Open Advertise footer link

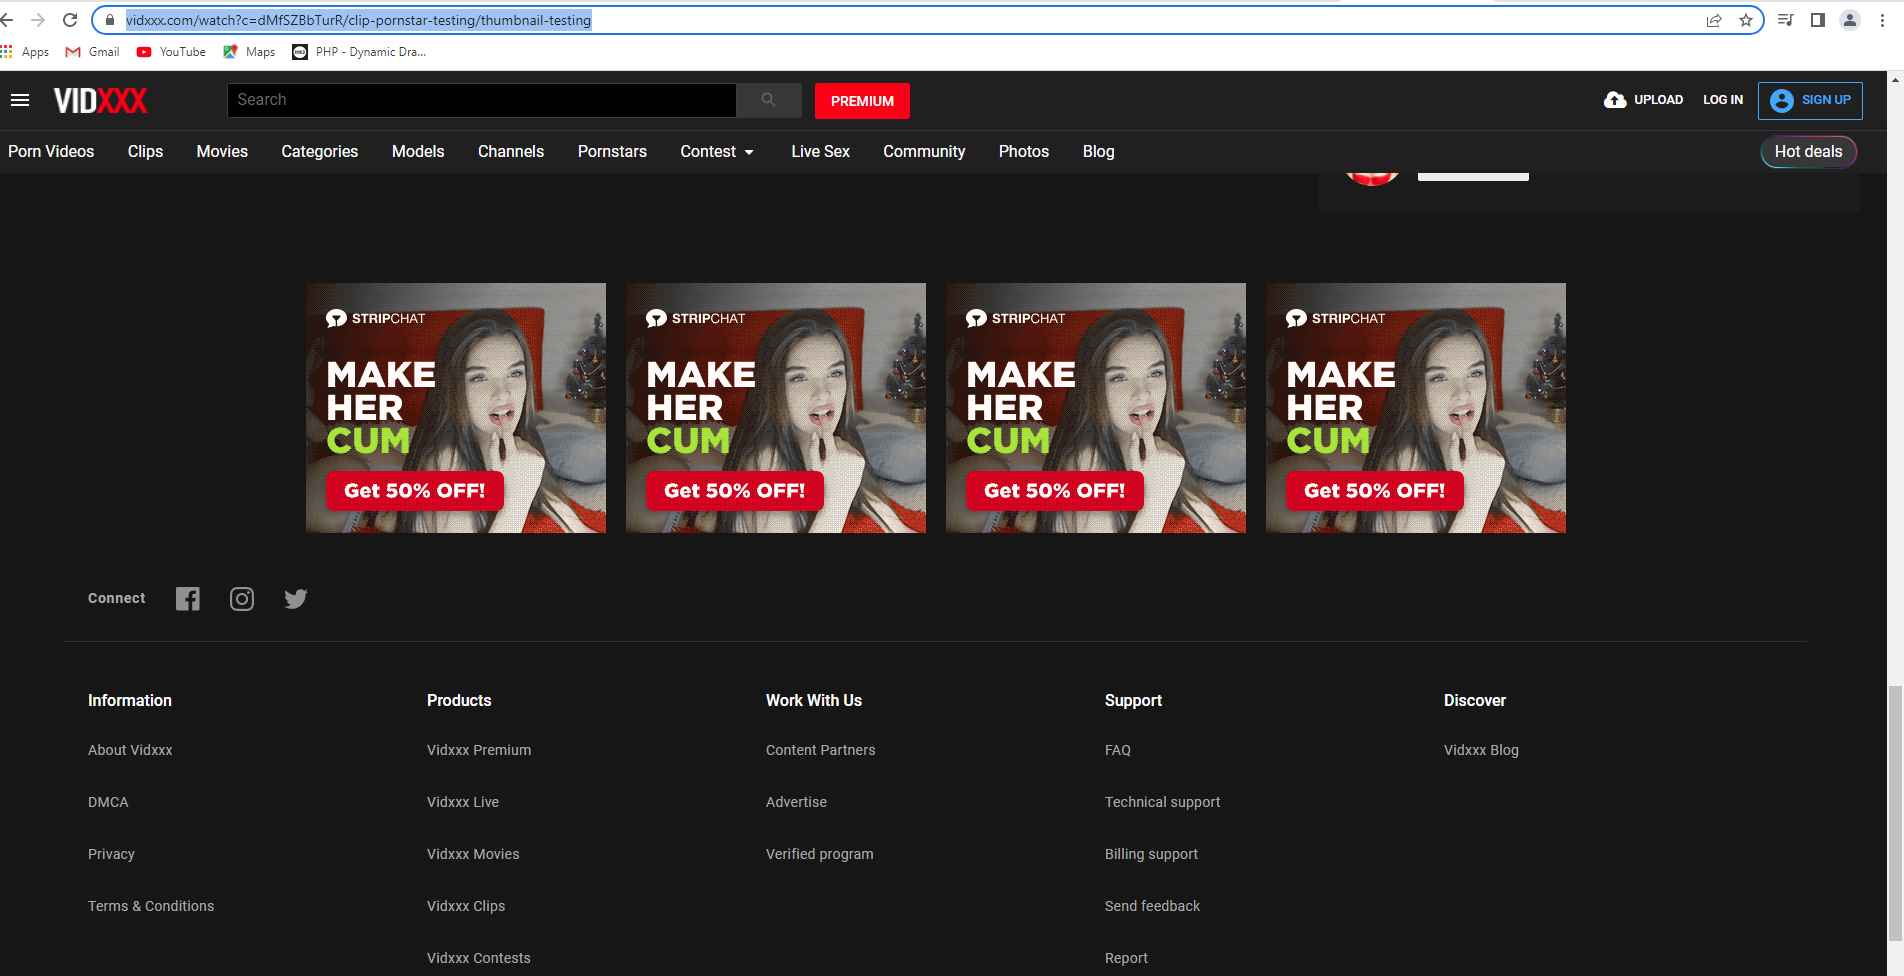pos(796,802)
